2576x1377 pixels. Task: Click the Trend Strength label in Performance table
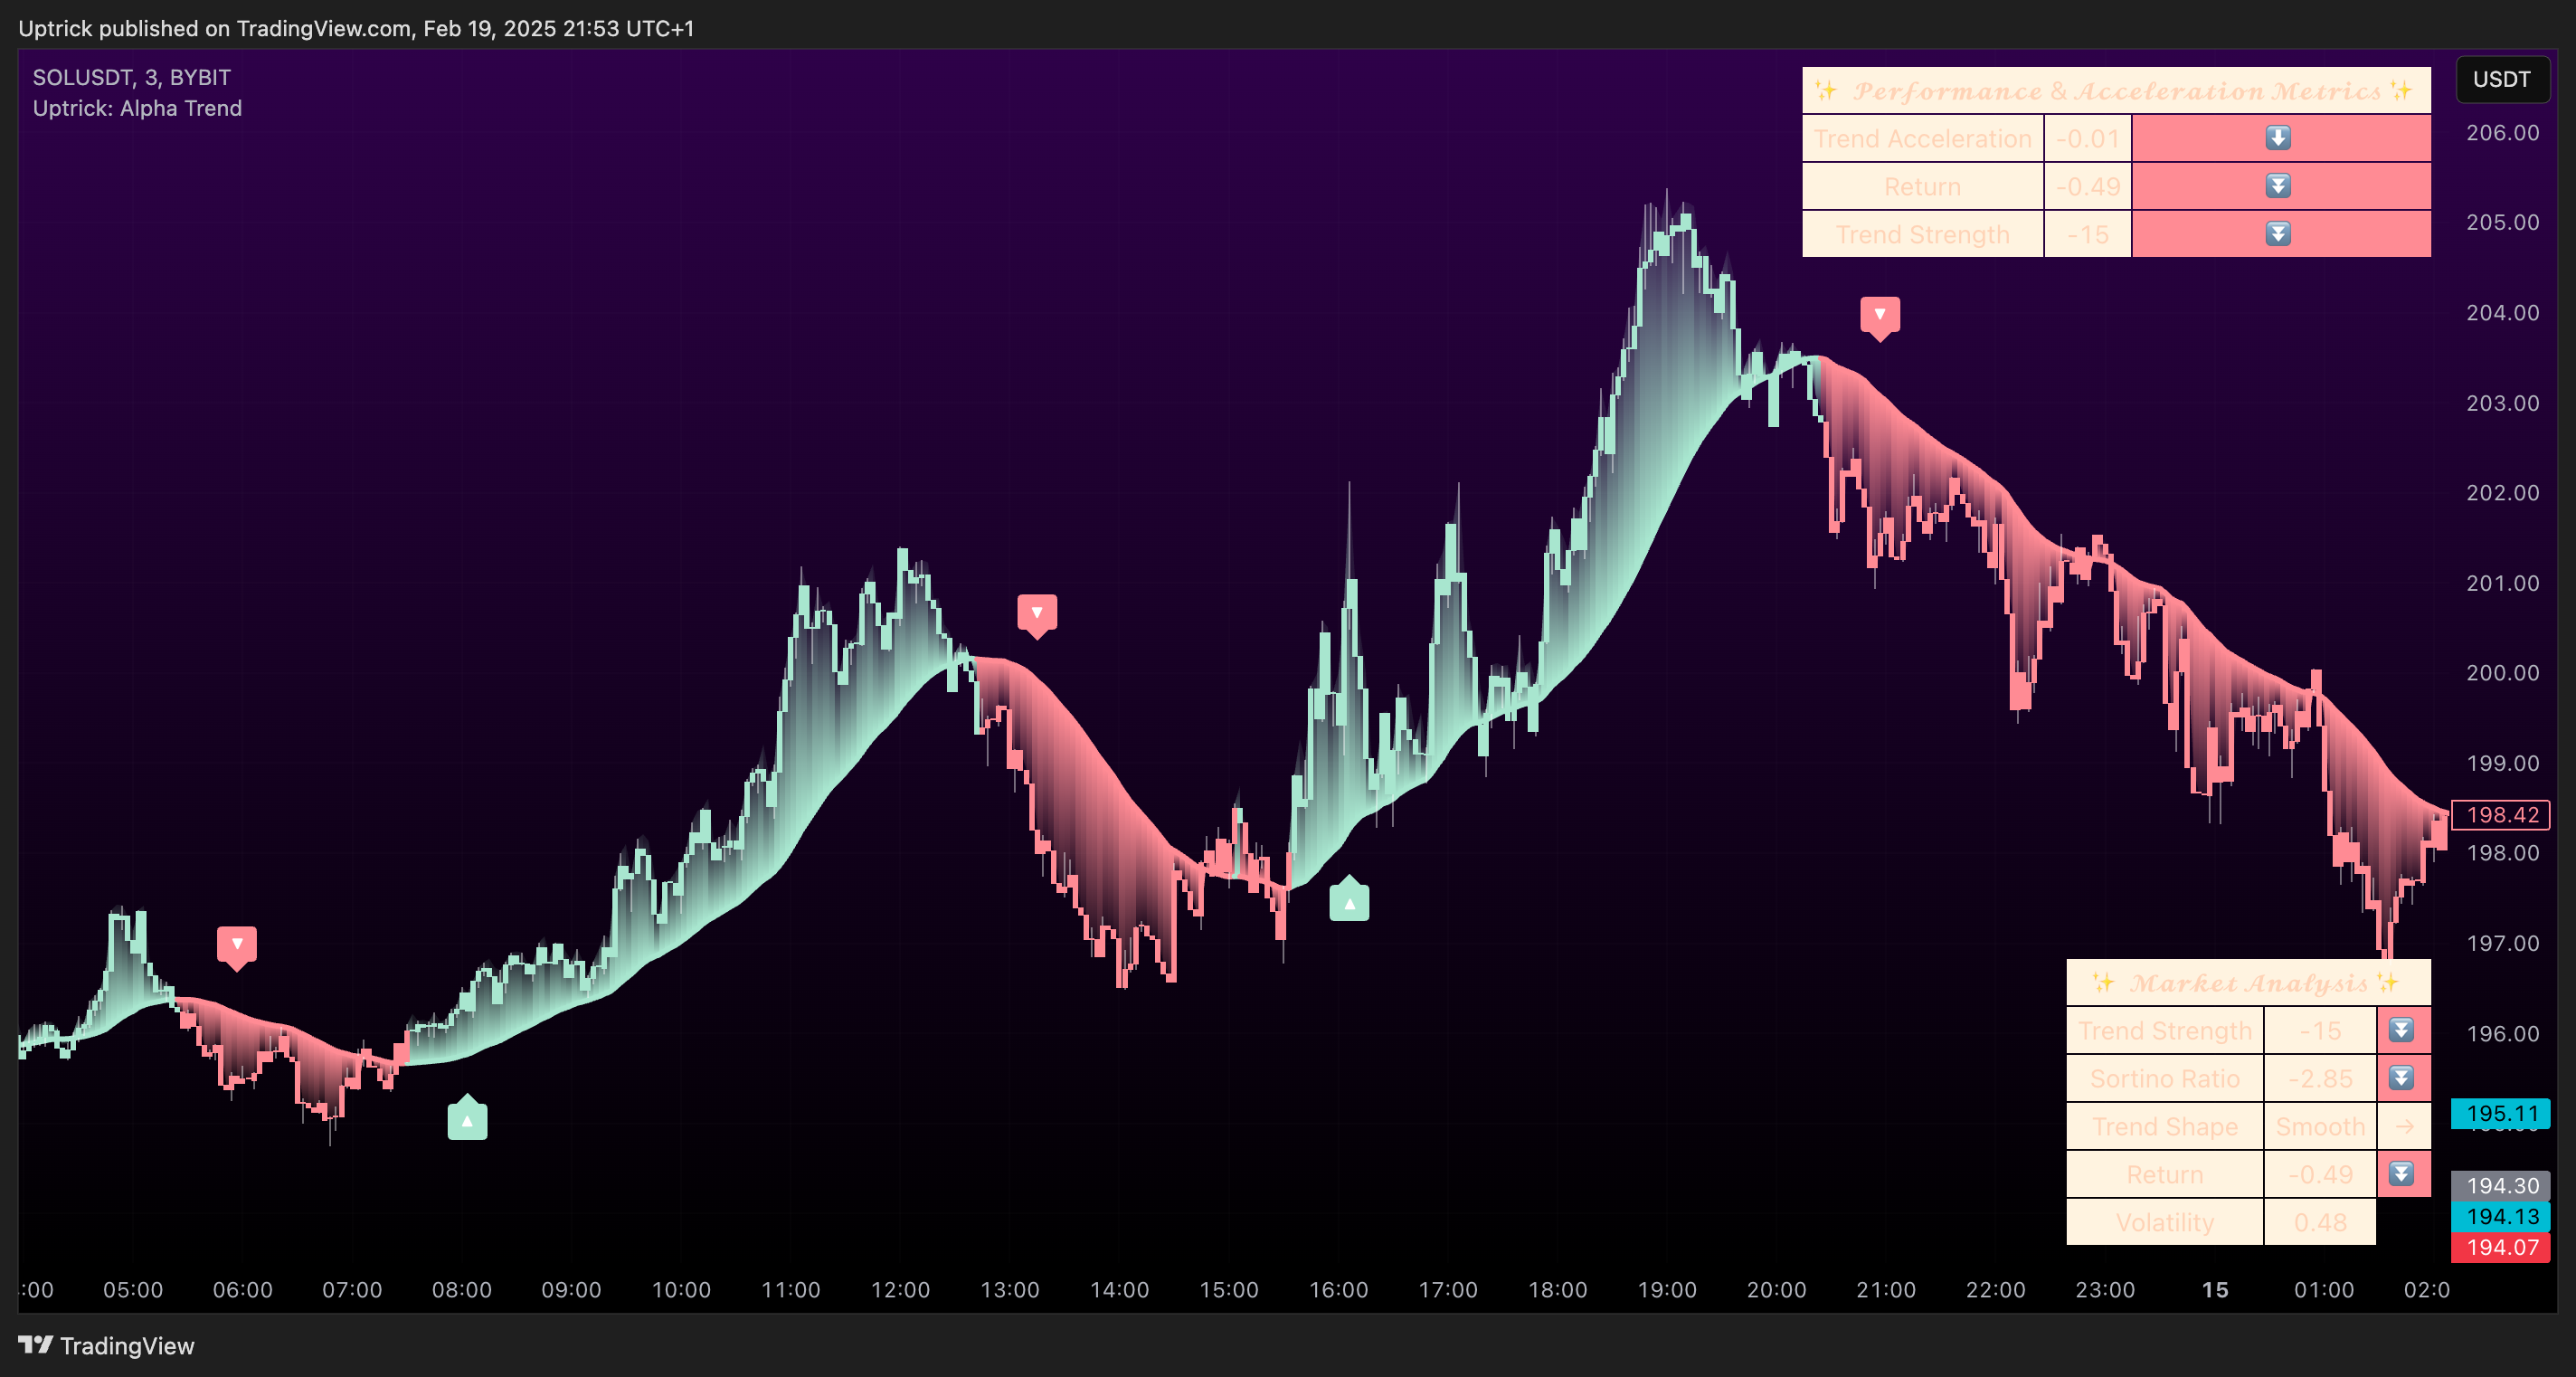coord(1922,235)
